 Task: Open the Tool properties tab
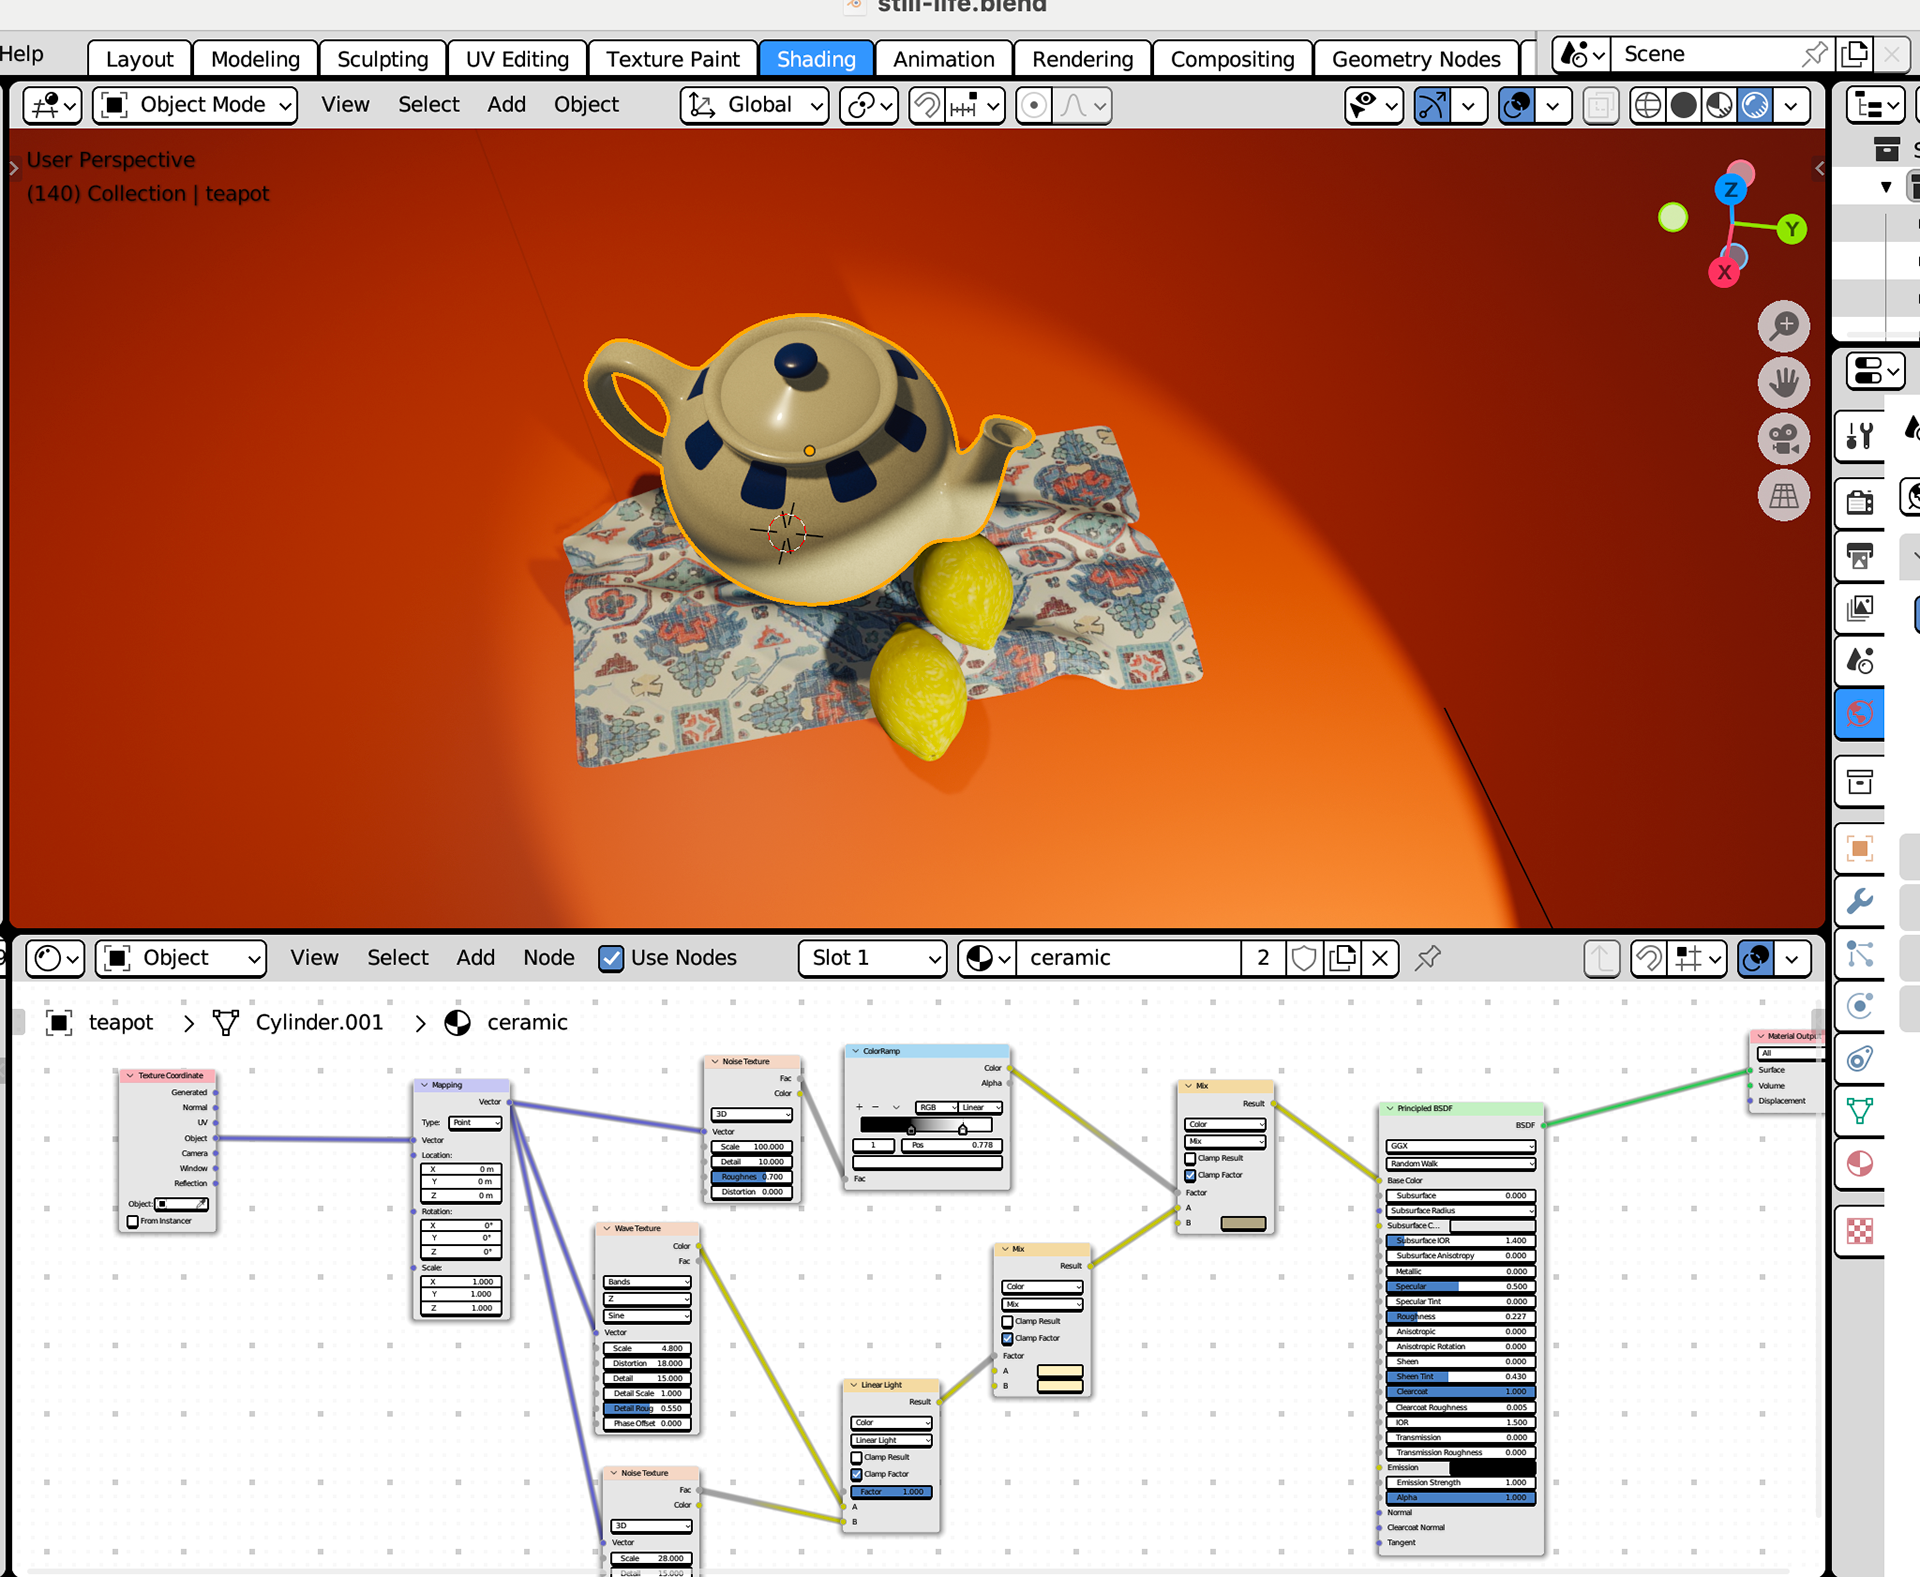click(1860, 436)
